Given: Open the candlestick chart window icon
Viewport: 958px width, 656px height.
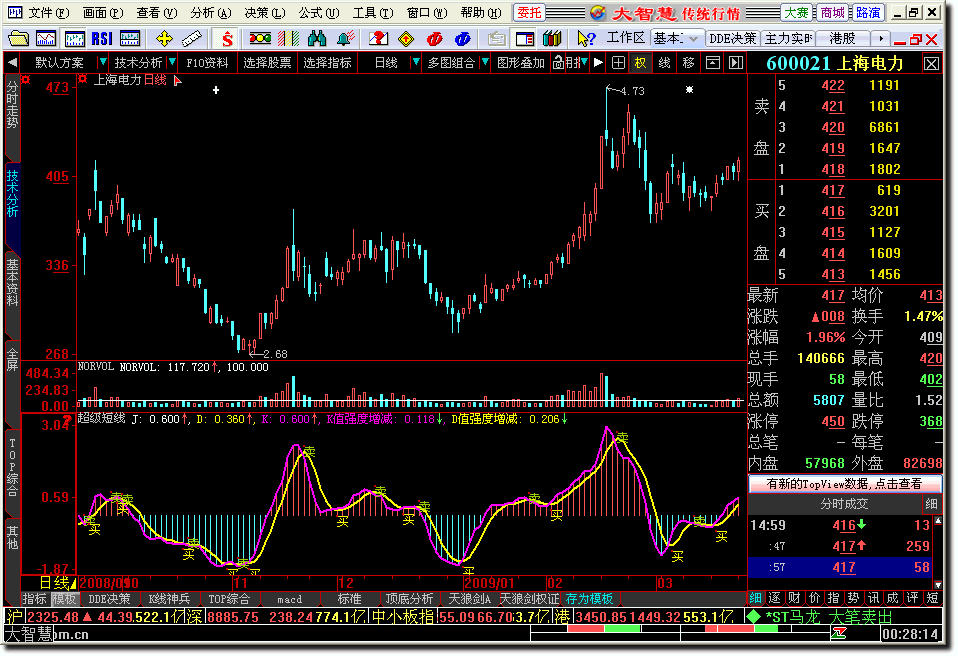Looking at the screenshot, I should tap(75, 39).
